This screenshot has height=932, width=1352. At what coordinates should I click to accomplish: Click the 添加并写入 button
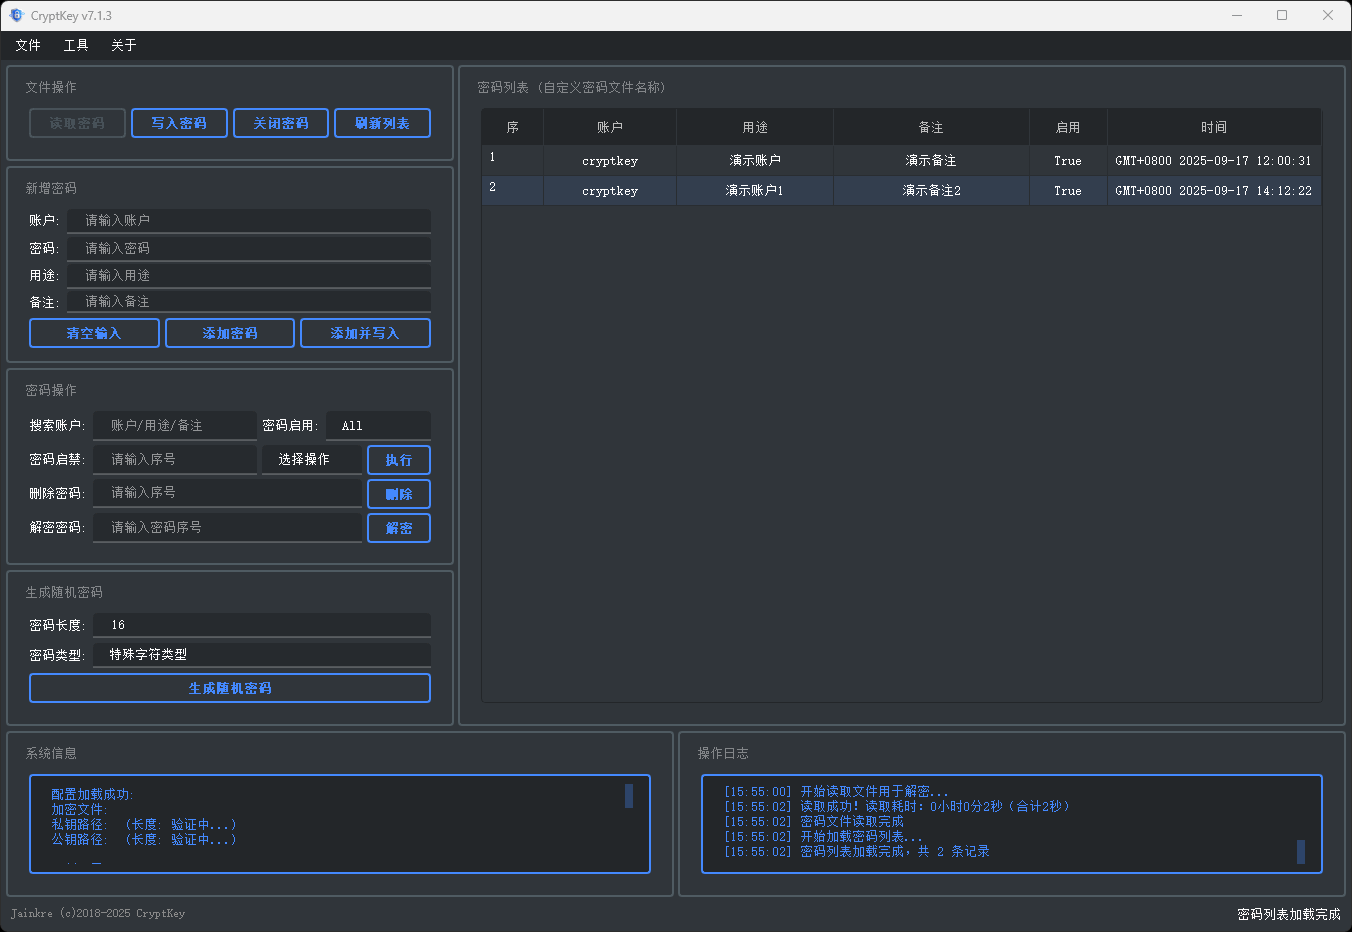click(365, 333)
